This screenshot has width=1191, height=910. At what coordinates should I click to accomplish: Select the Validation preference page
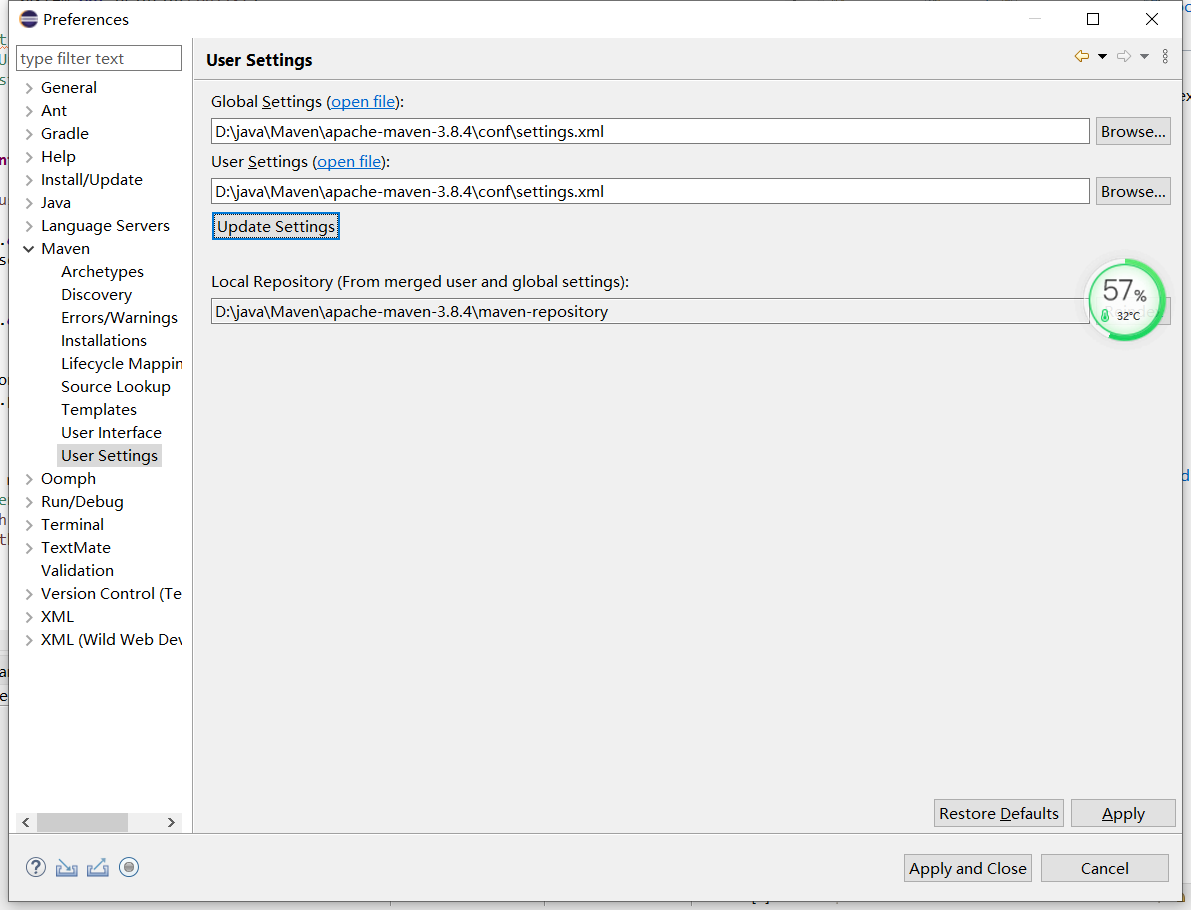click(77, 570)
